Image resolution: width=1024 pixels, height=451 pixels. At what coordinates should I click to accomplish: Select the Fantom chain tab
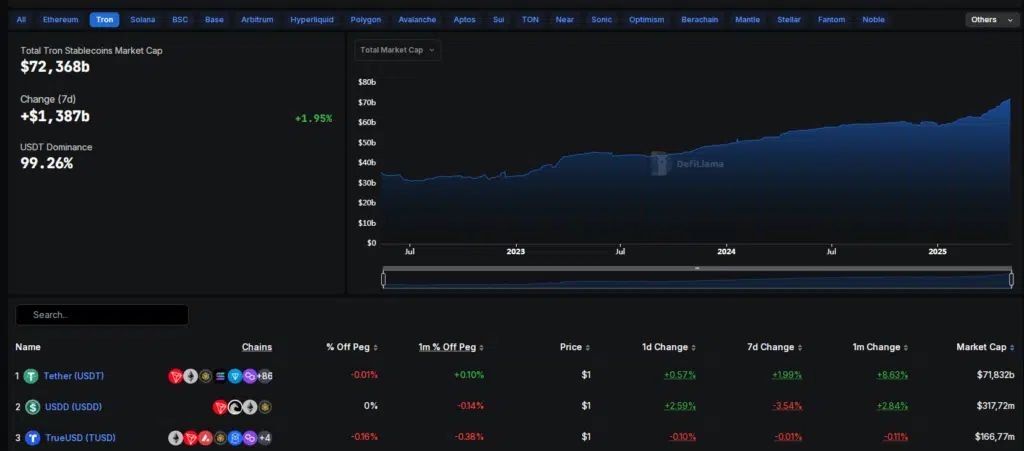tap(831, 20)
